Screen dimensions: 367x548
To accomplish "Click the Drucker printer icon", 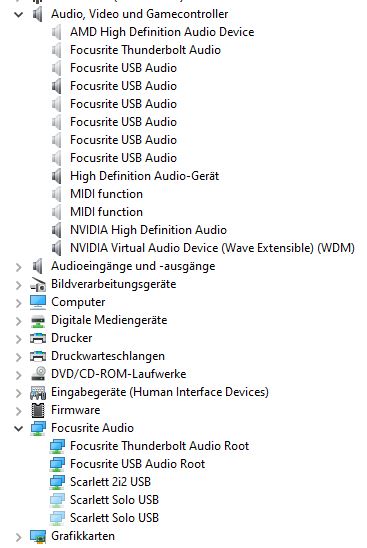I will pos(38,338).
